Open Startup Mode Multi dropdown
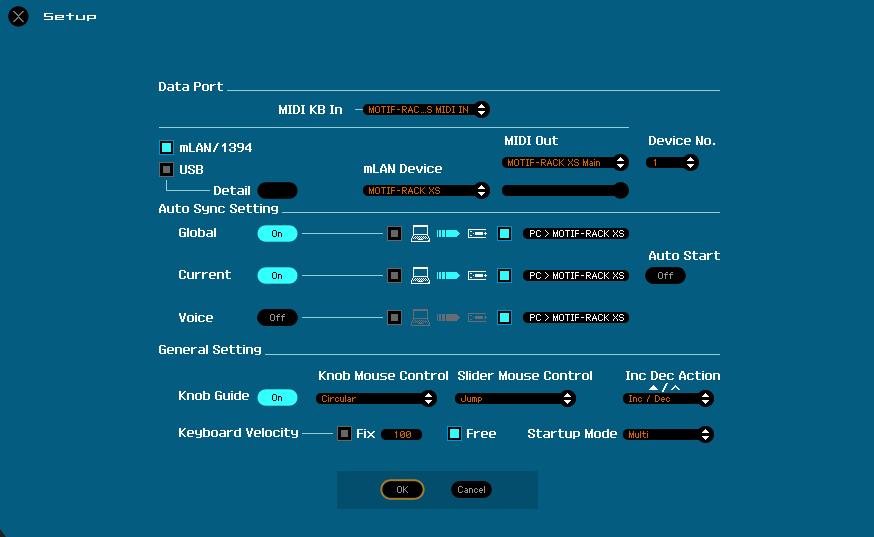 tap(668, 434)
